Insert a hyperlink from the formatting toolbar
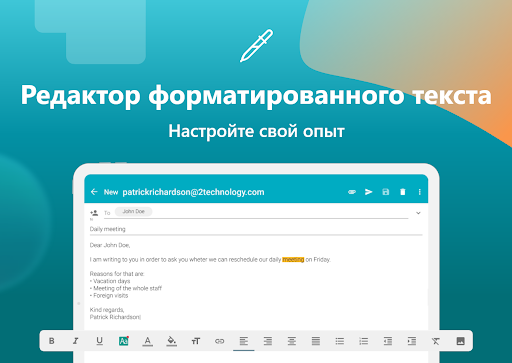Viewport: 512px width, 363px height. 219,341
